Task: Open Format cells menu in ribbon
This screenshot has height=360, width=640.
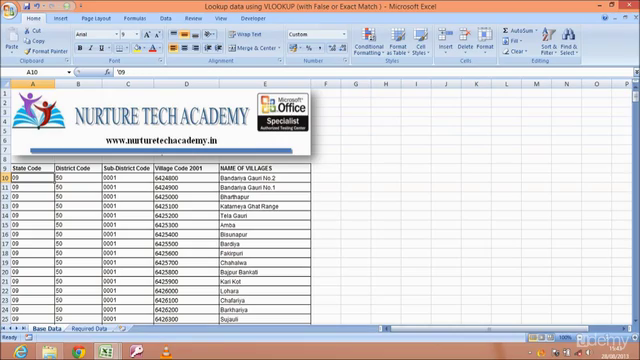Action: coord(485,41)
